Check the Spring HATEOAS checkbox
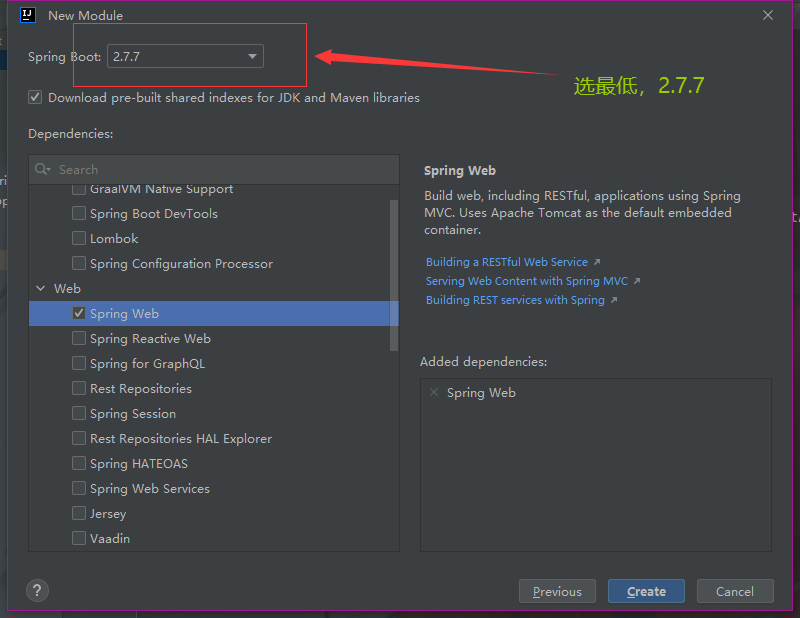 (x=79, y=463)
